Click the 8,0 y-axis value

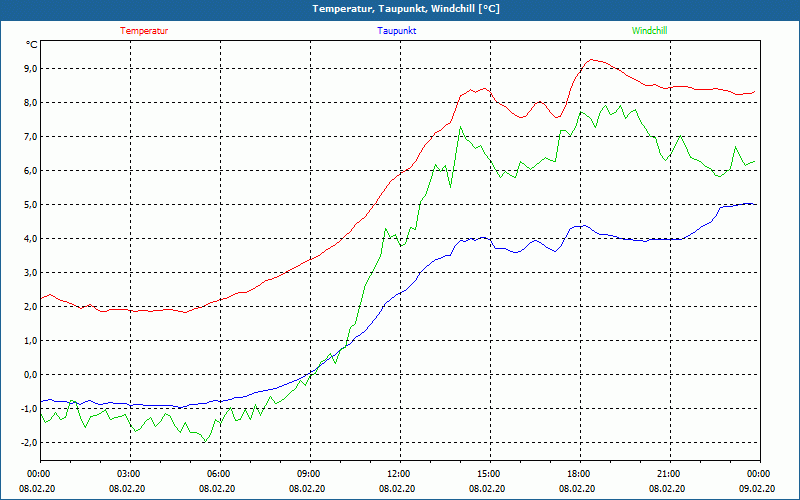pos(31,103)
